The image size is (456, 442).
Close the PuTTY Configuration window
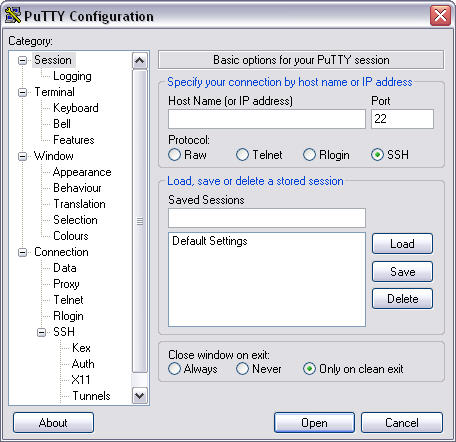[x=440, y=16]
